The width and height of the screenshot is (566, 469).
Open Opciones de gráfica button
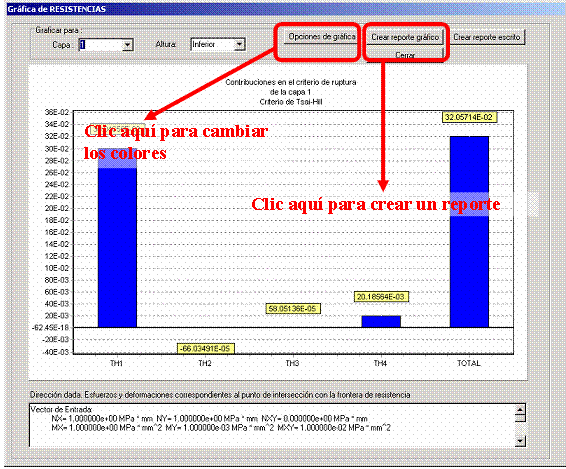pos(322,36)
